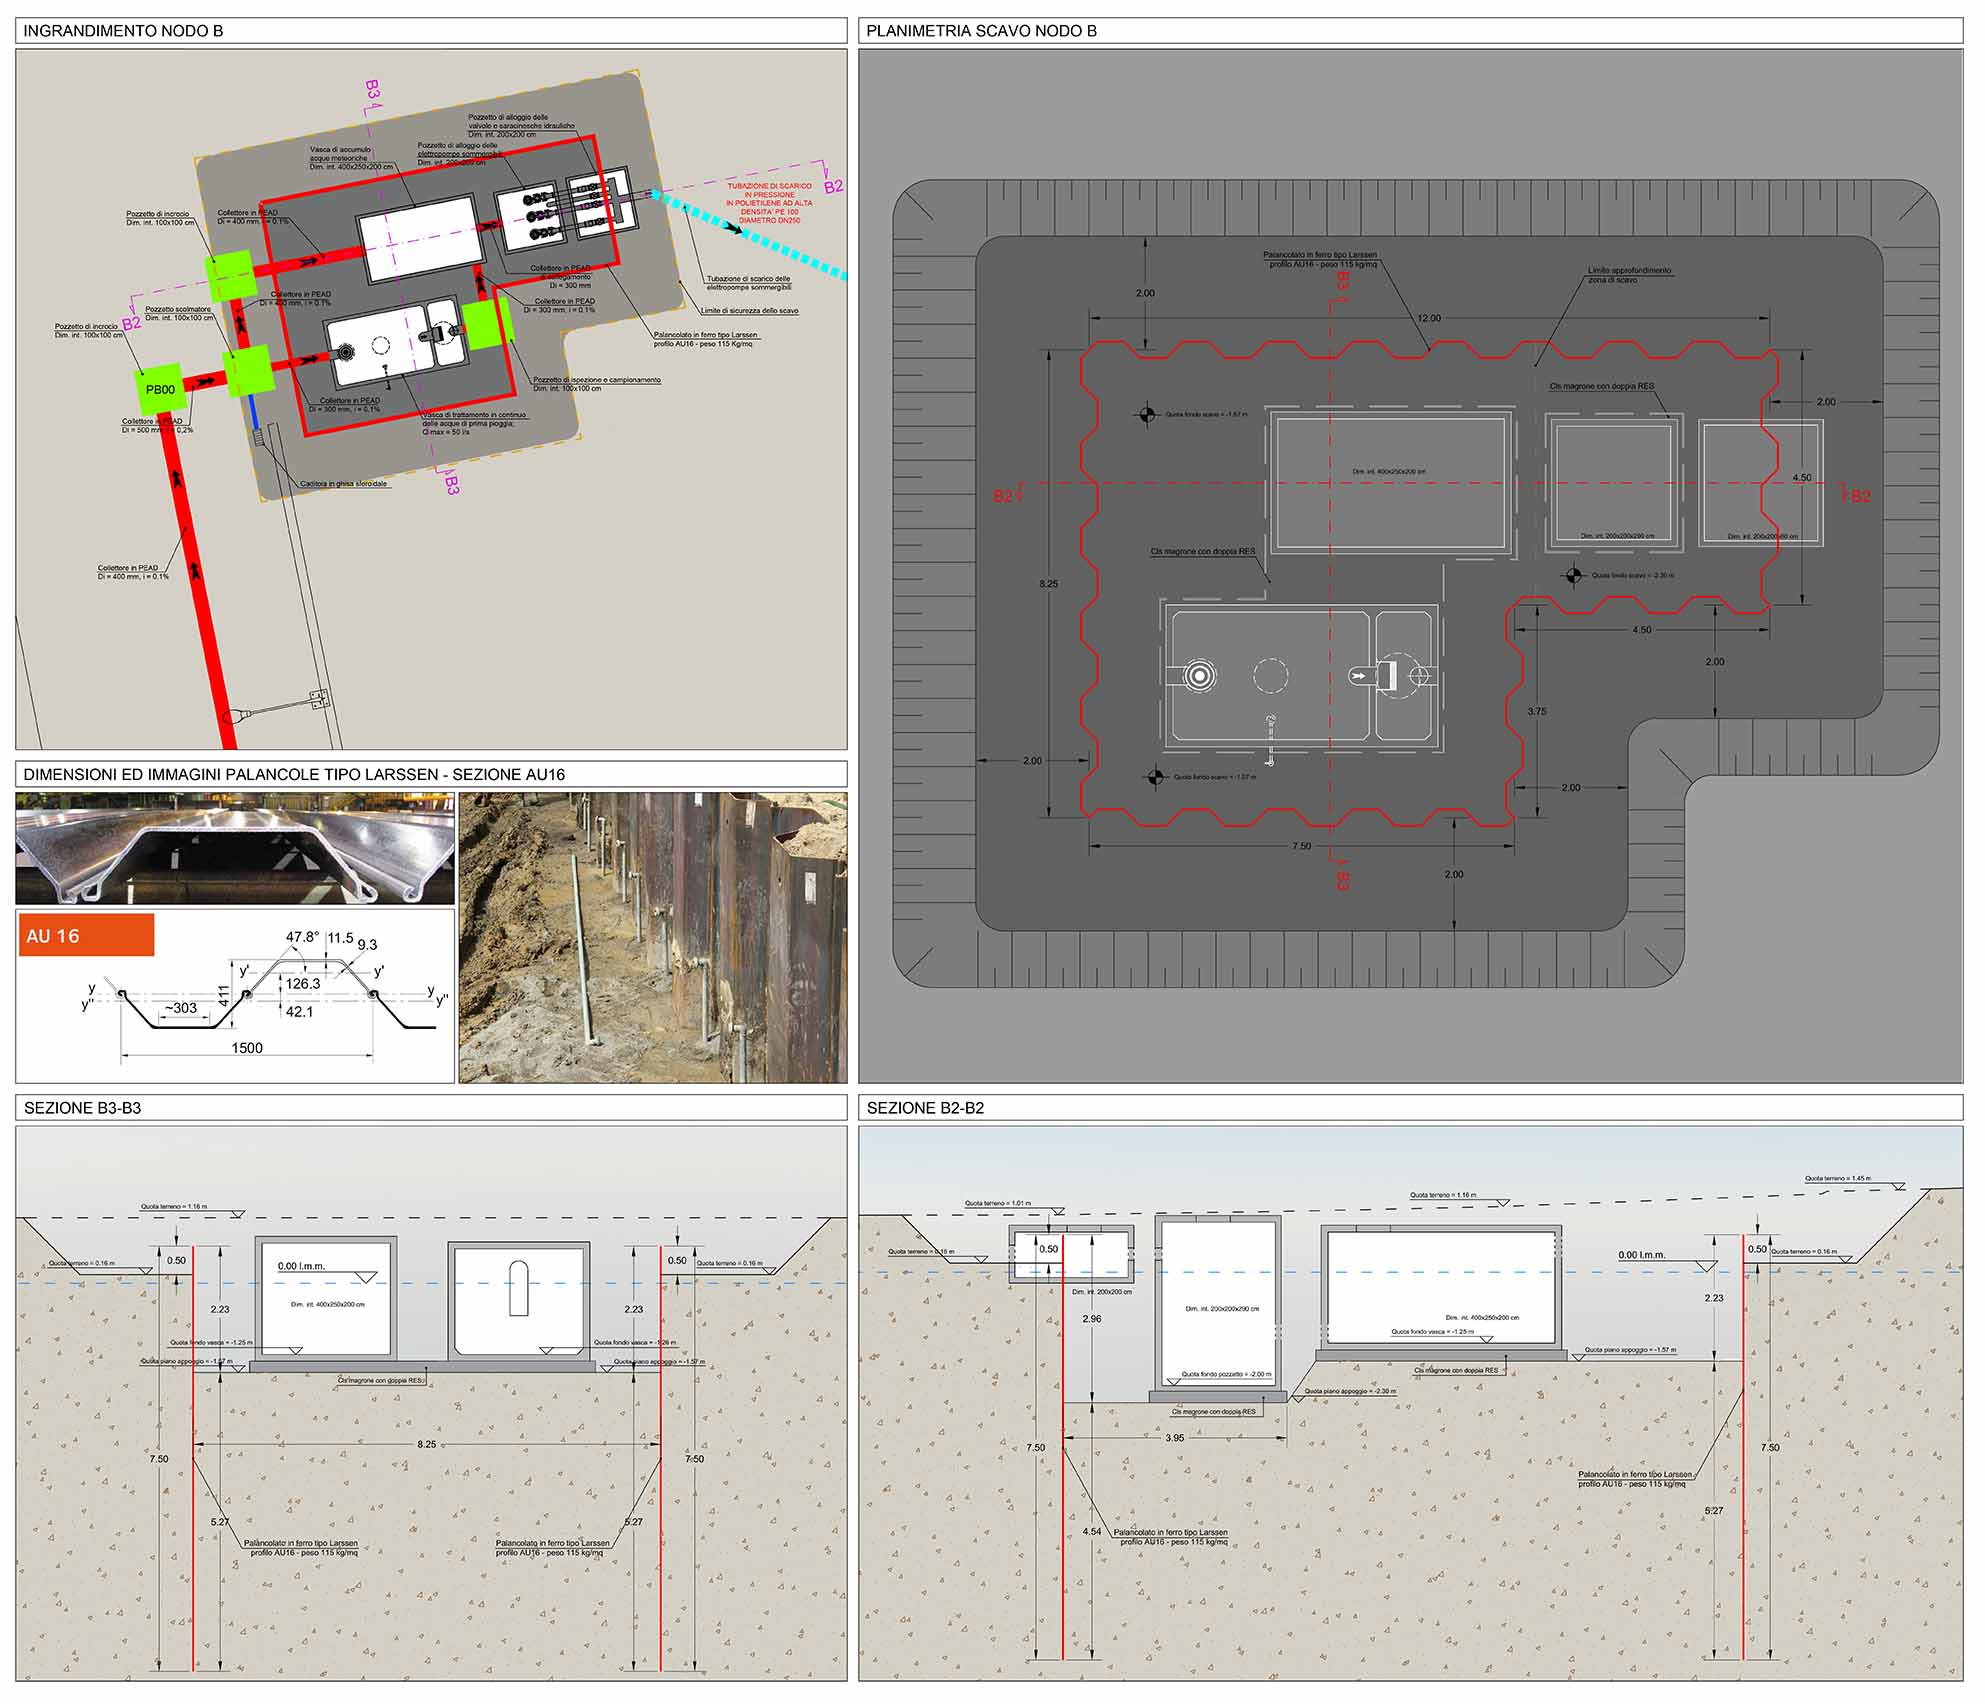Click the 'Limite approfondimento zona di scavo' label

coord(1629,275)
